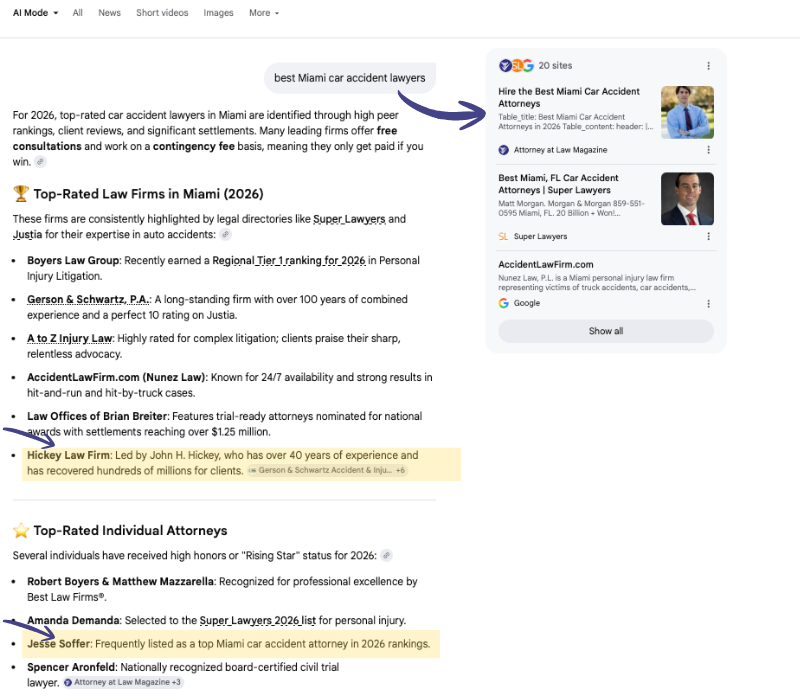800x700 pixels.
Task: Open the 'Super Lawyers 2026 list' link
Action: point(258,621)
